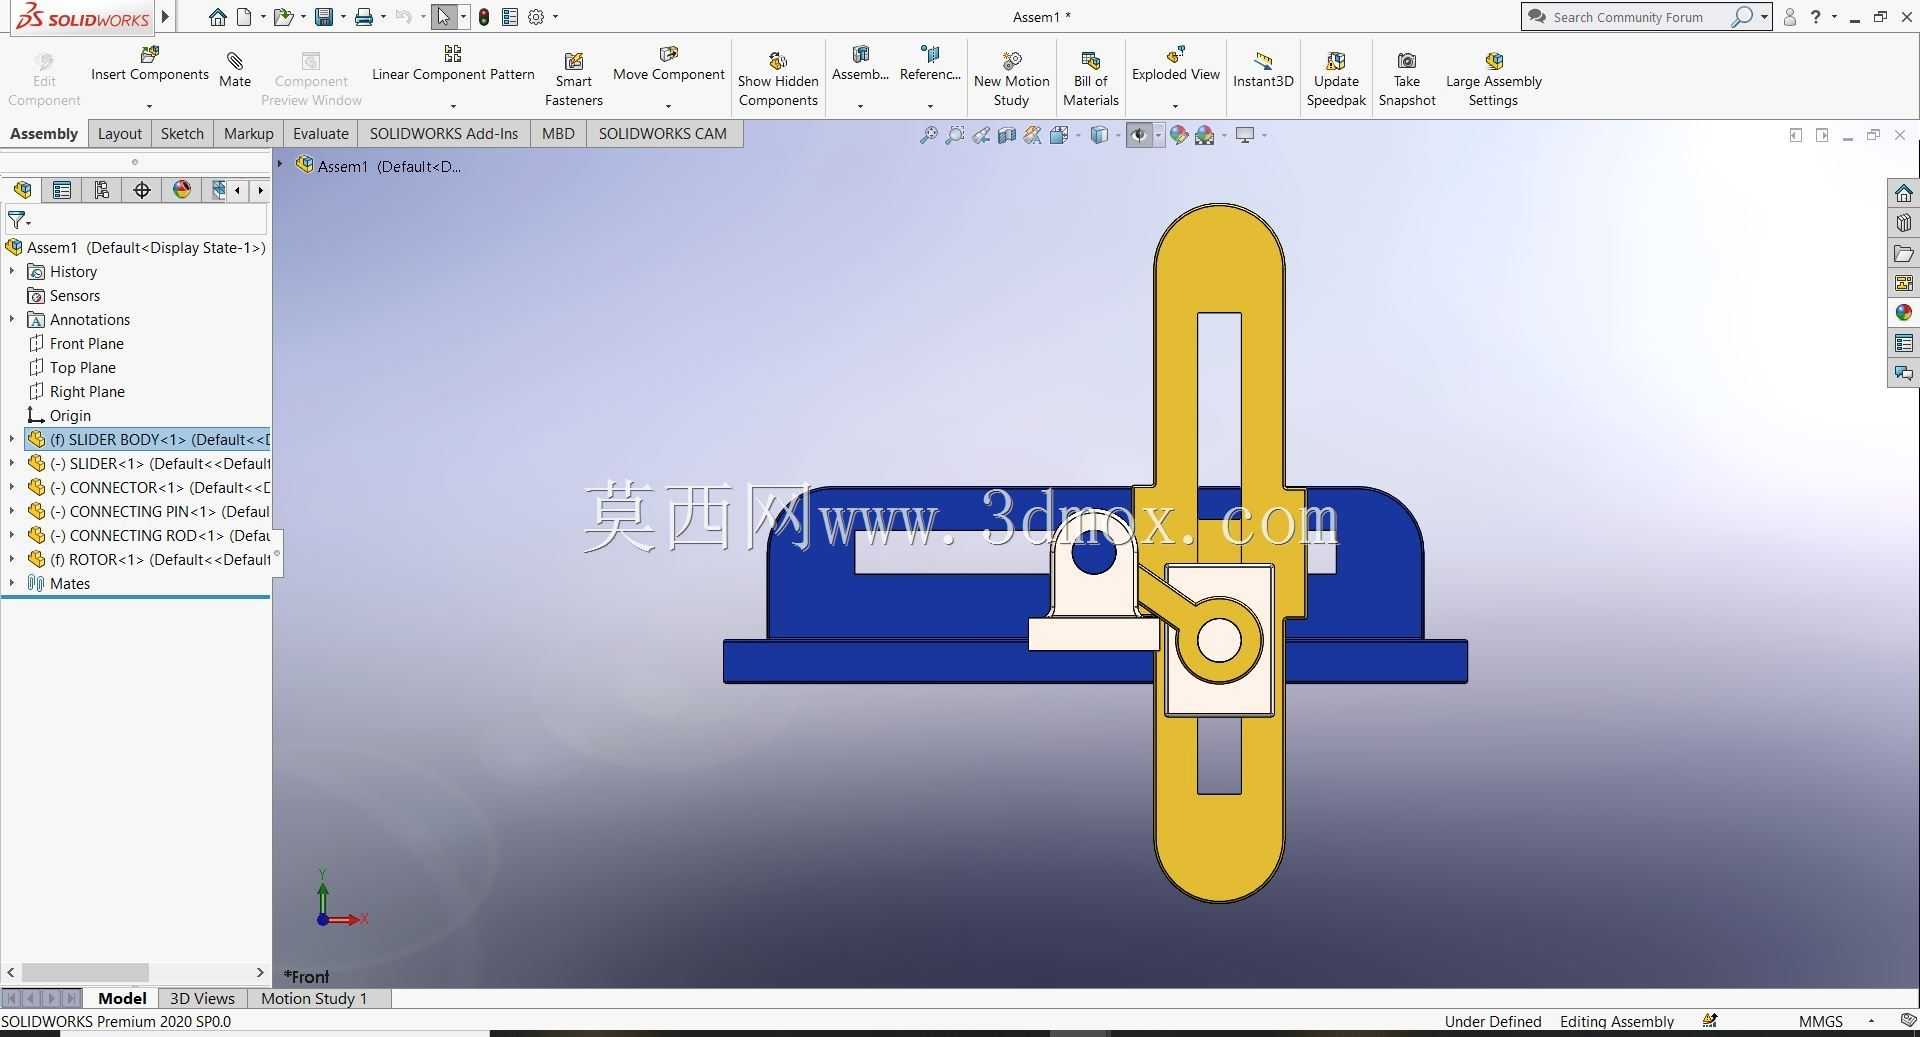
Task: Open Appearances in task pane
Action: (x=1903, y=313)
